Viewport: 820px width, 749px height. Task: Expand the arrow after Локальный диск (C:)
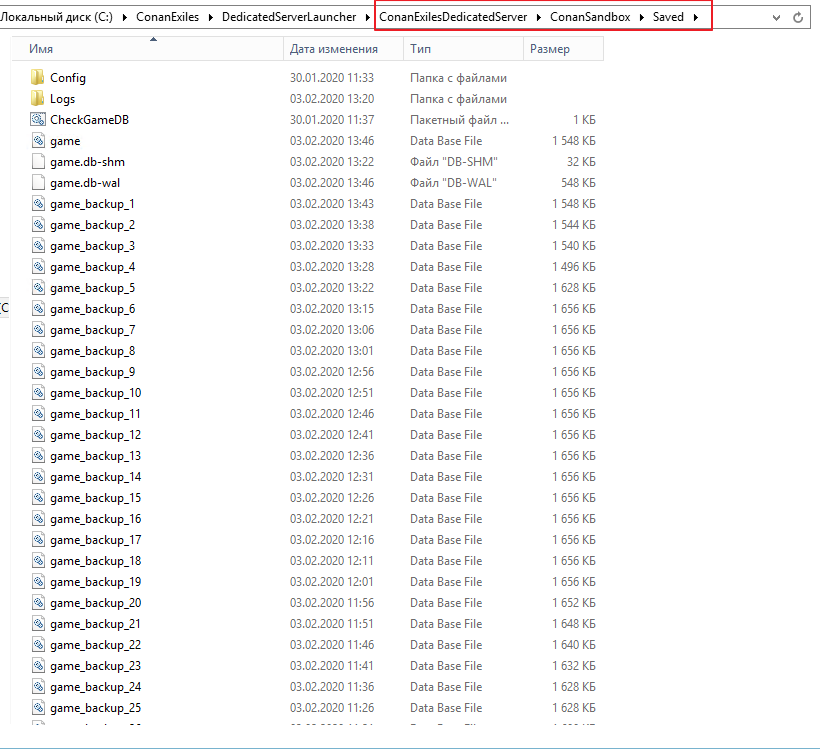click(x=124, y=17)
